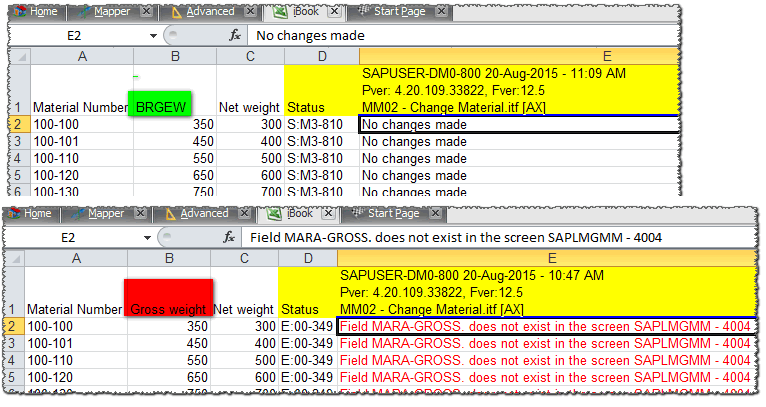Switch to the Mapper tab in the top window
Screen dimensions: 766x407
click(108, 12)
